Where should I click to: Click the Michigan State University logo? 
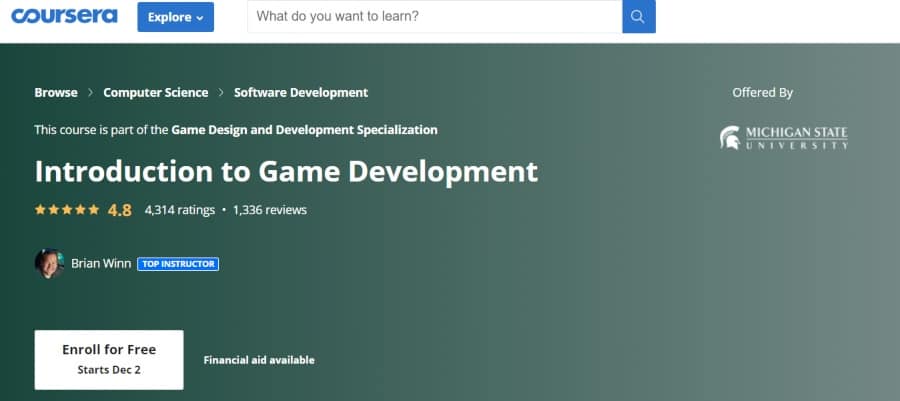pyautogui.click(x=783, y=138)
